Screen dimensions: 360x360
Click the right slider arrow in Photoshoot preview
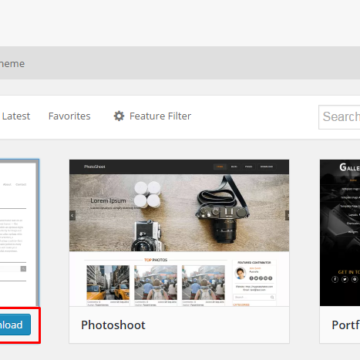coord(287,216)
